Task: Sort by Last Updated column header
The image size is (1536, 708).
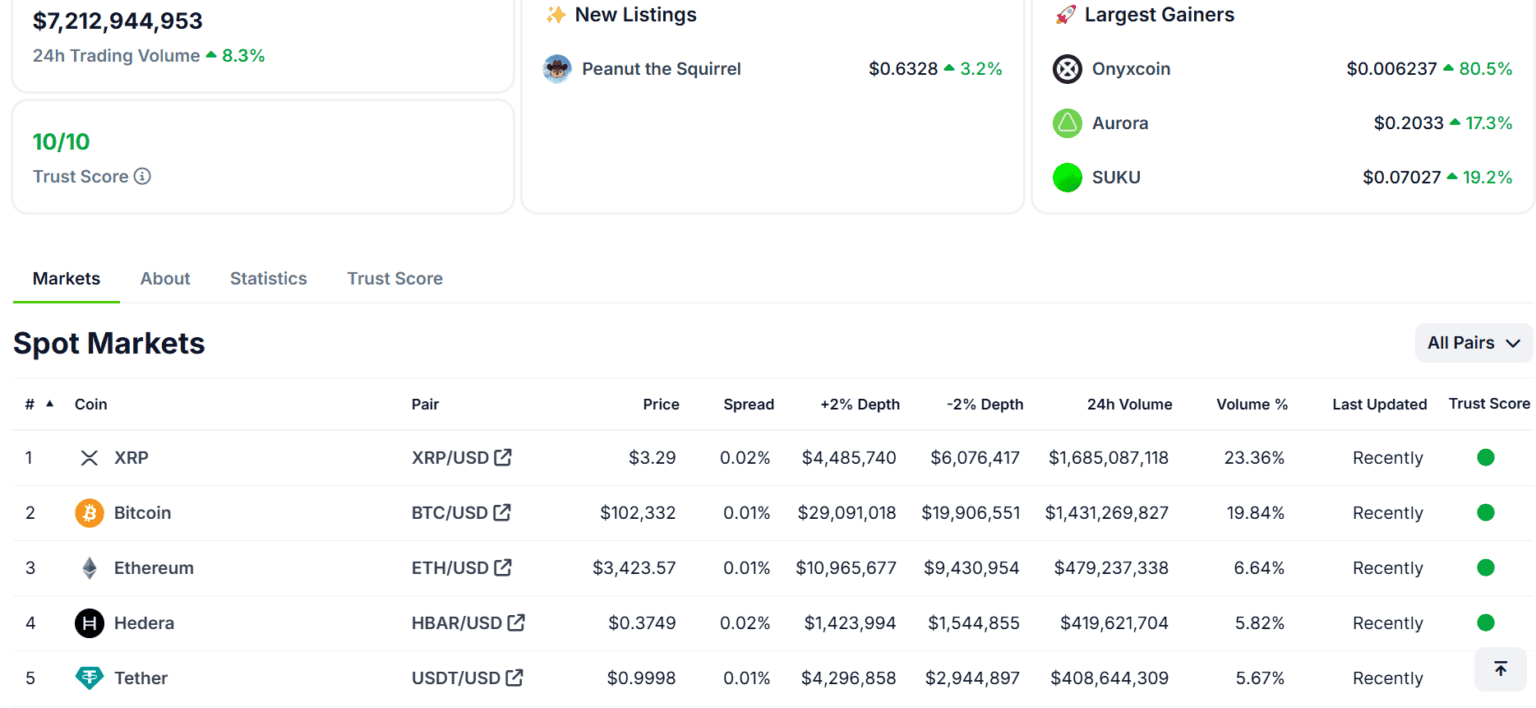Action: point(1380,404)
